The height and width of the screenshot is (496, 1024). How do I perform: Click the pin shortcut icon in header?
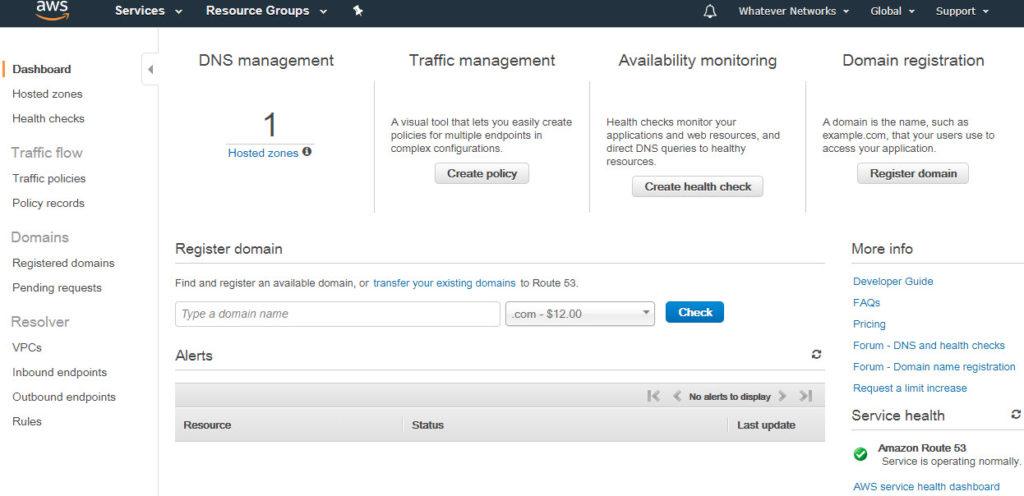click(358, 10)
